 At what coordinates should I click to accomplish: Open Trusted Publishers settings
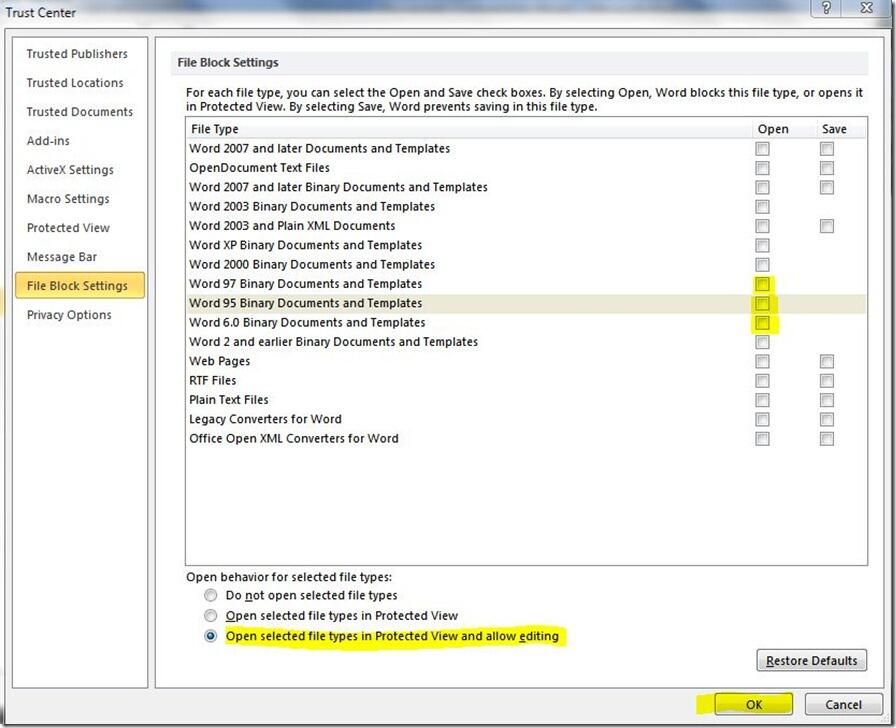(x=78, y=53)
